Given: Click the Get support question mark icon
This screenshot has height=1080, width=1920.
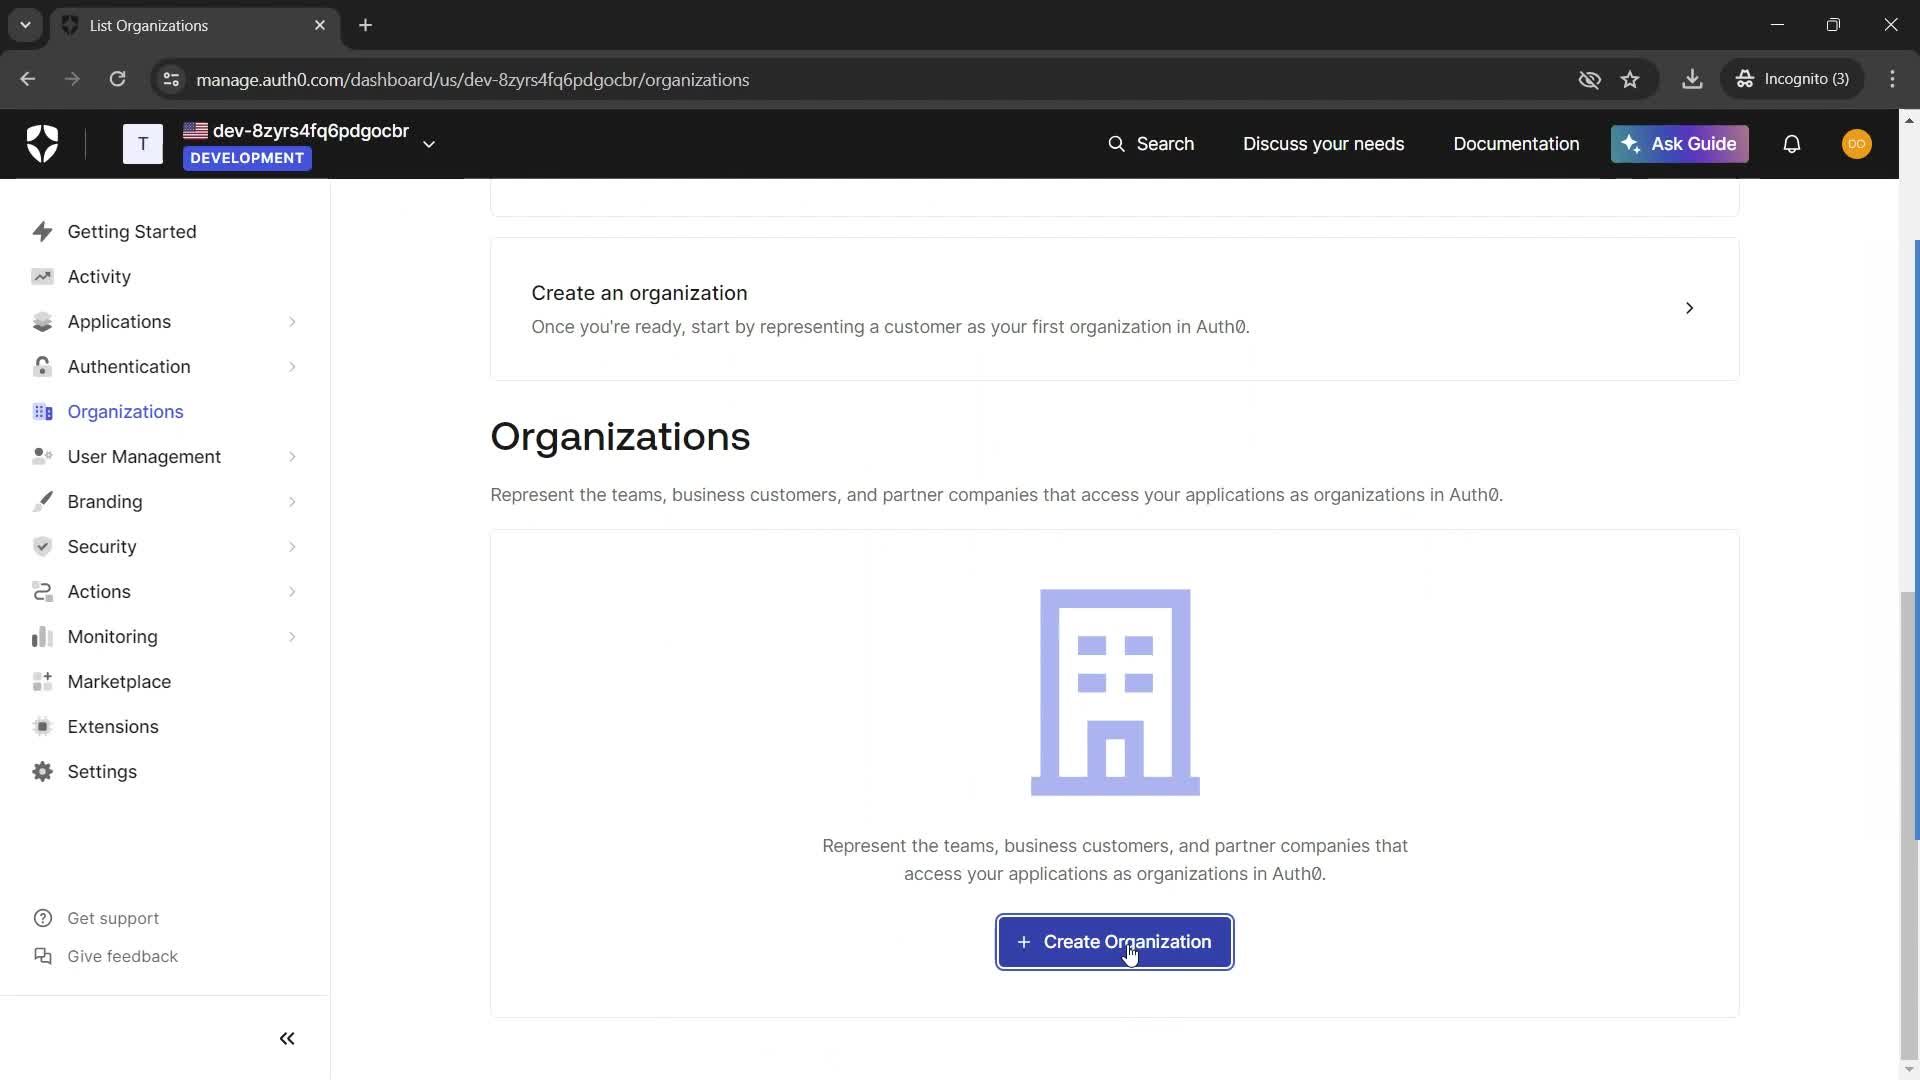Looking at the screenshot, I should (x=42, y=918).
